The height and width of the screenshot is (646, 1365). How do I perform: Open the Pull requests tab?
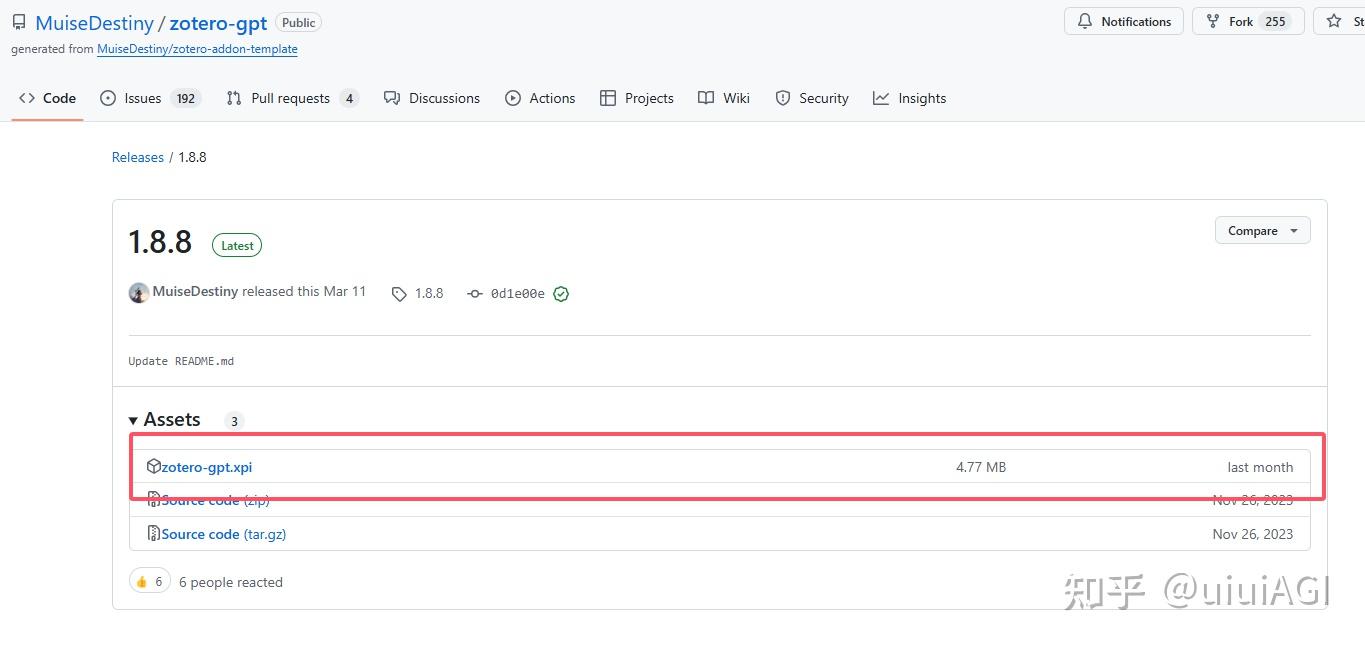click(289, 98)
